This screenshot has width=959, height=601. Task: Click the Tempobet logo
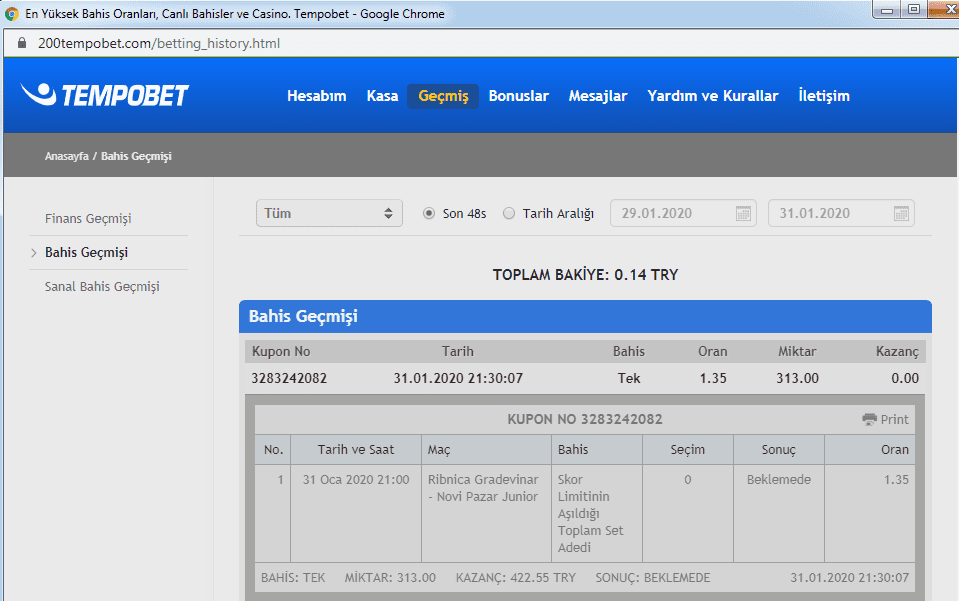(105, 95)
